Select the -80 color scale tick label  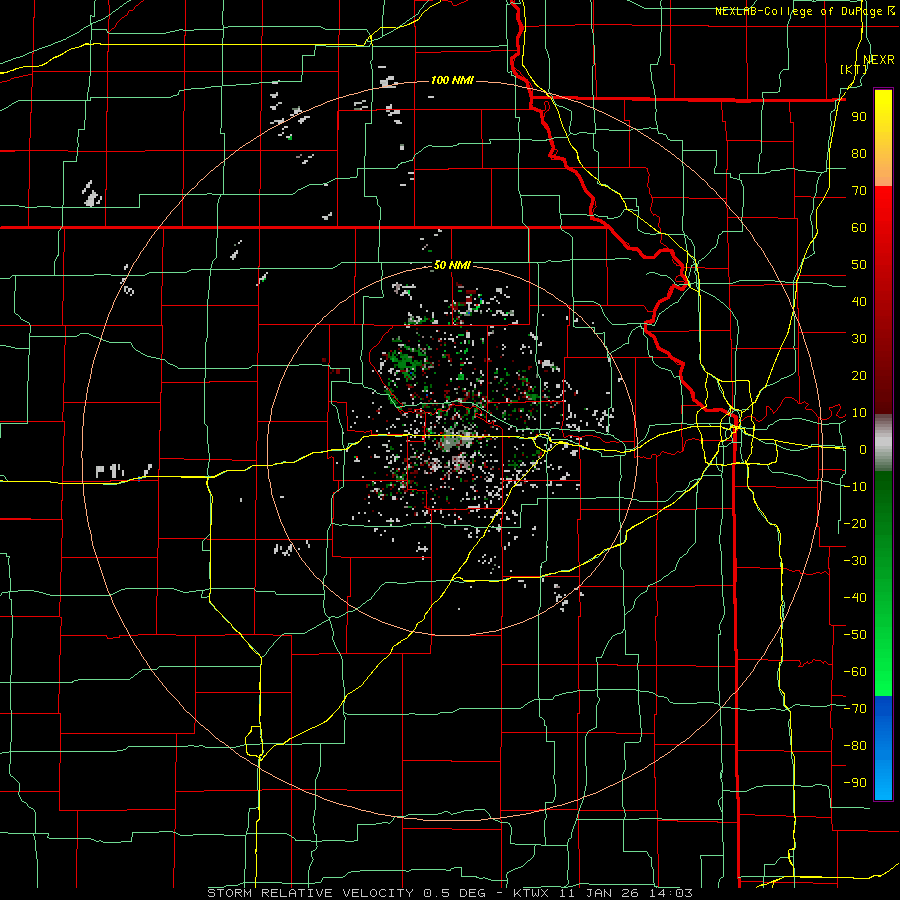click(x=855, y=746)
